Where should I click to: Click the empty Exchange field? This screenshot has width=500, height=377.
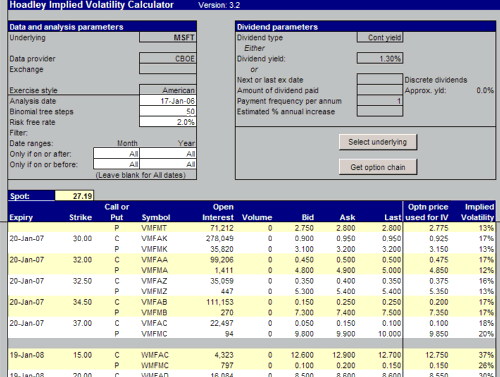coord(168,69)
